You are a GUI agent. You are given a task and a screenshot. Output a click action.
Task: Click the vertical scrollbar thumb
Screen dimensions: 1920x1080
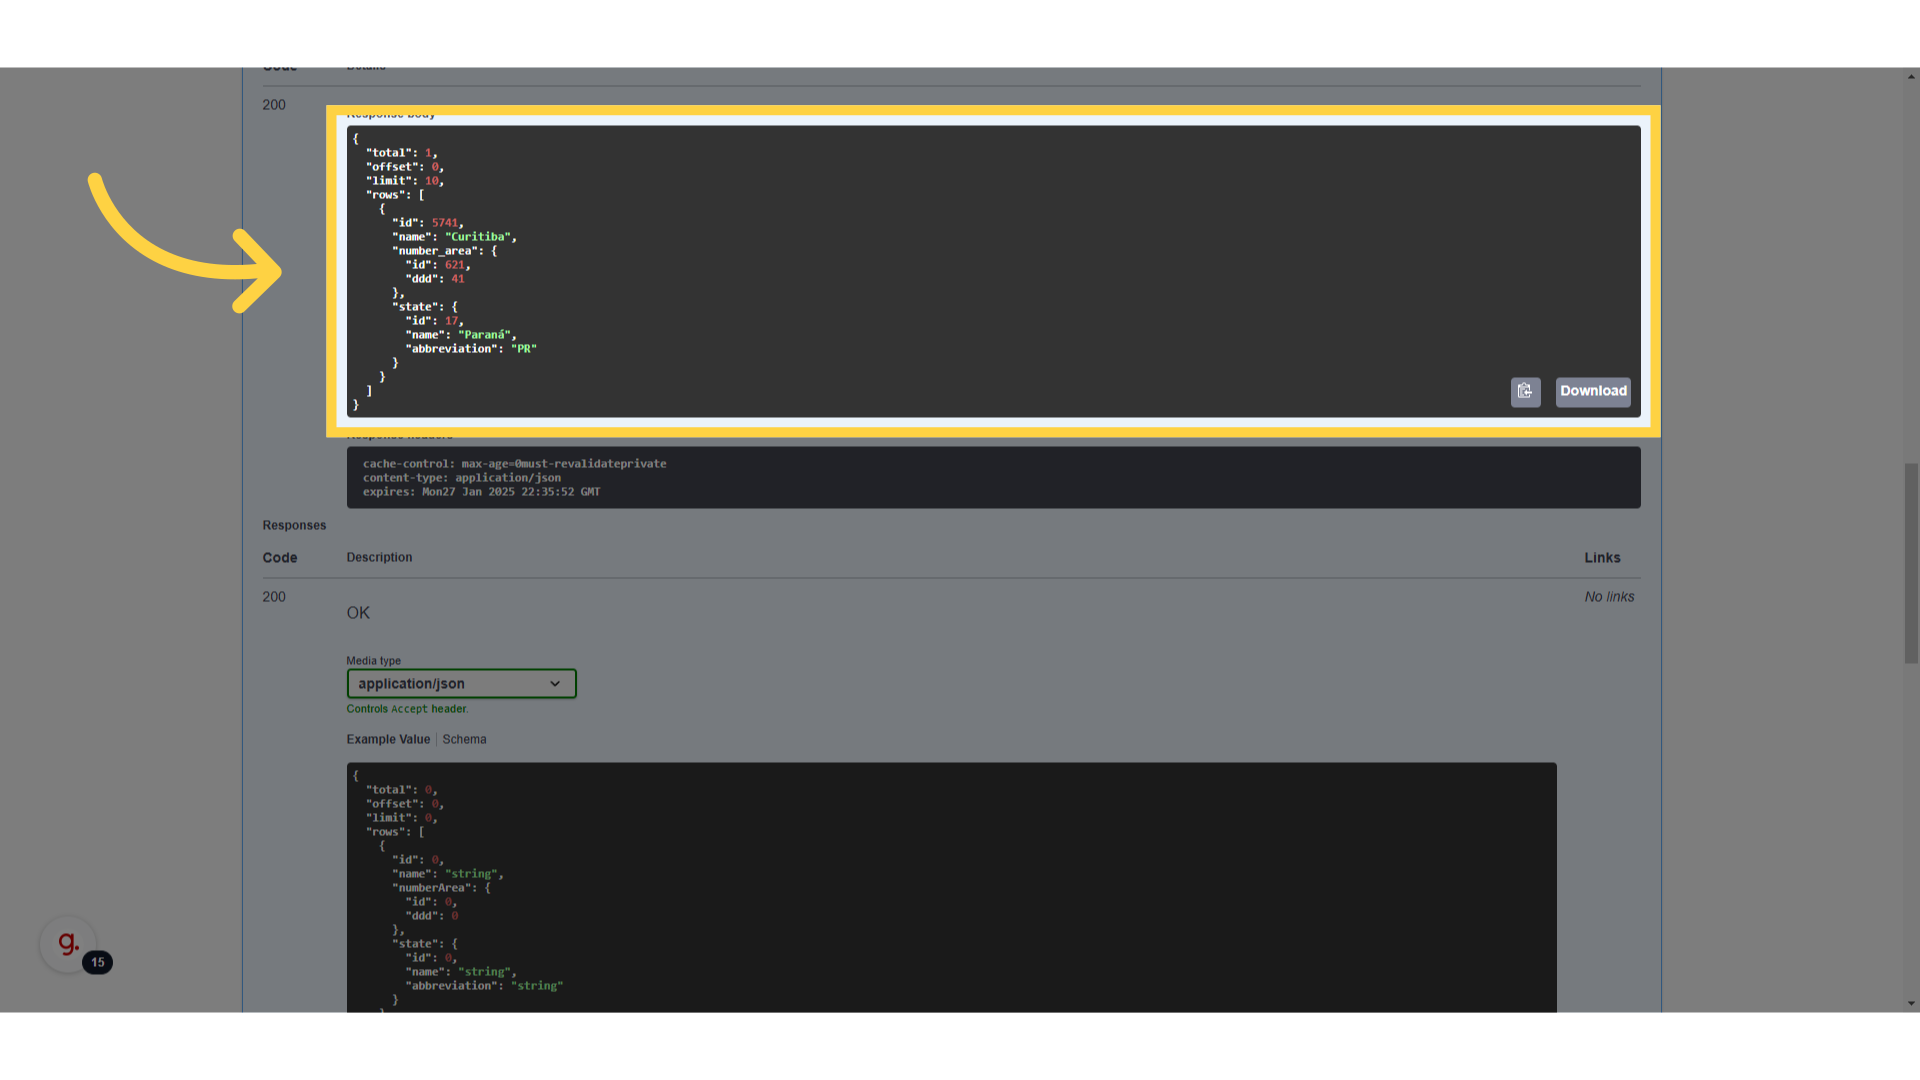coord(1911,563)
